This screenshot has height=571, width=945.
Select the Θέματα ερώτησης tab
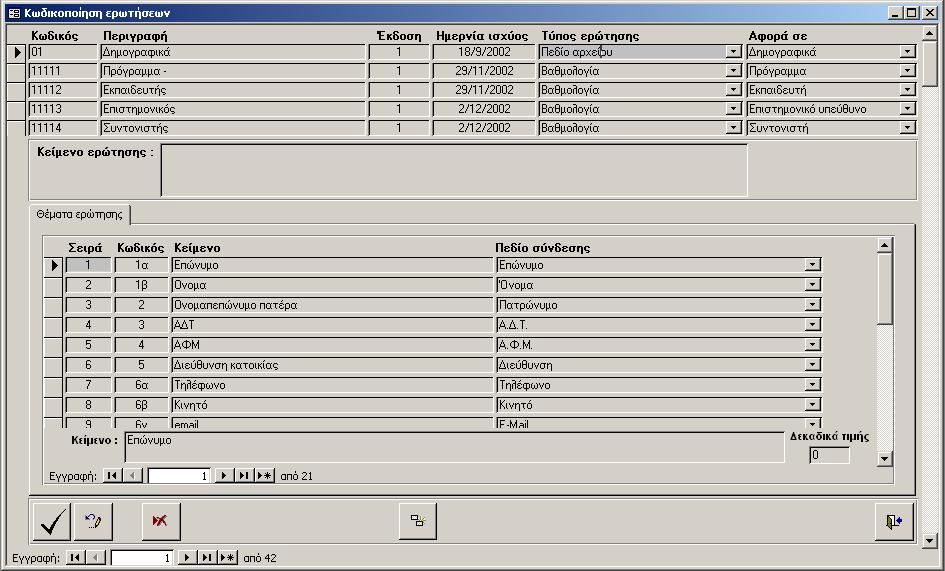pyautogui.click(x=80, y=215)
